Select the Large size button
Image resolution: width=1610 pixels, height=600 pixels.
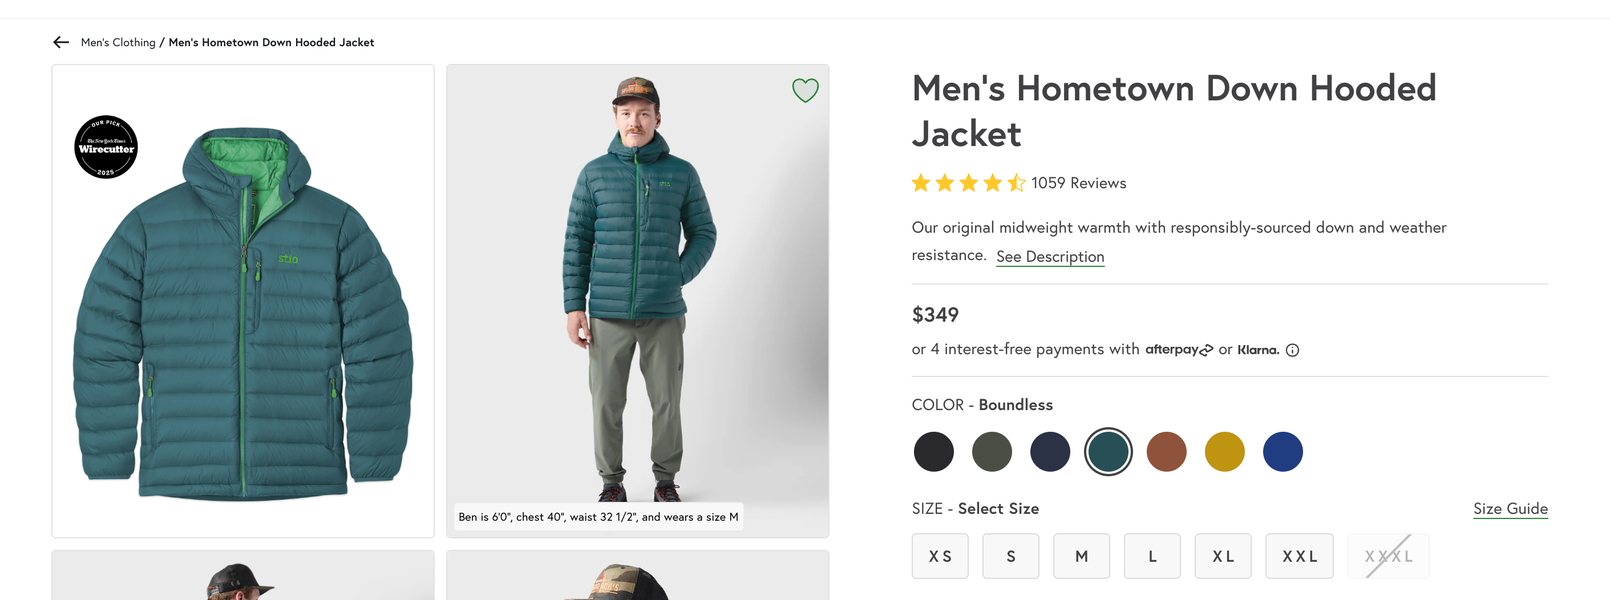coord(1152,556)
